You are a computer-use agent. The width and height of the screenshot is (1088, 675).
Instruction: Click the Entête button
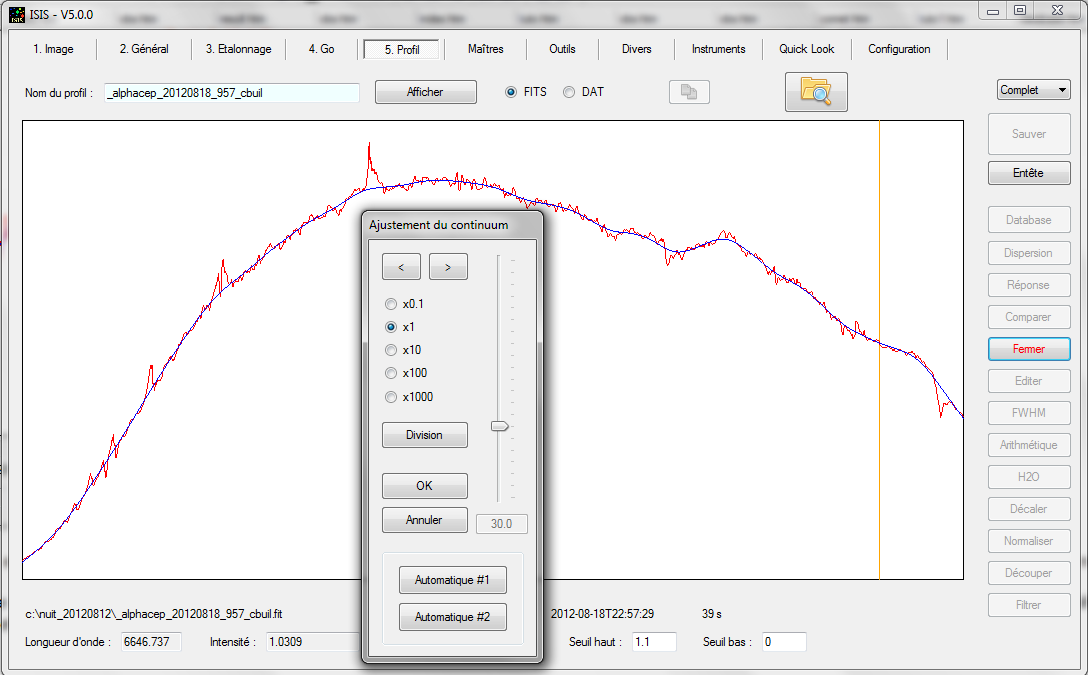click(x=1028, y=173)
